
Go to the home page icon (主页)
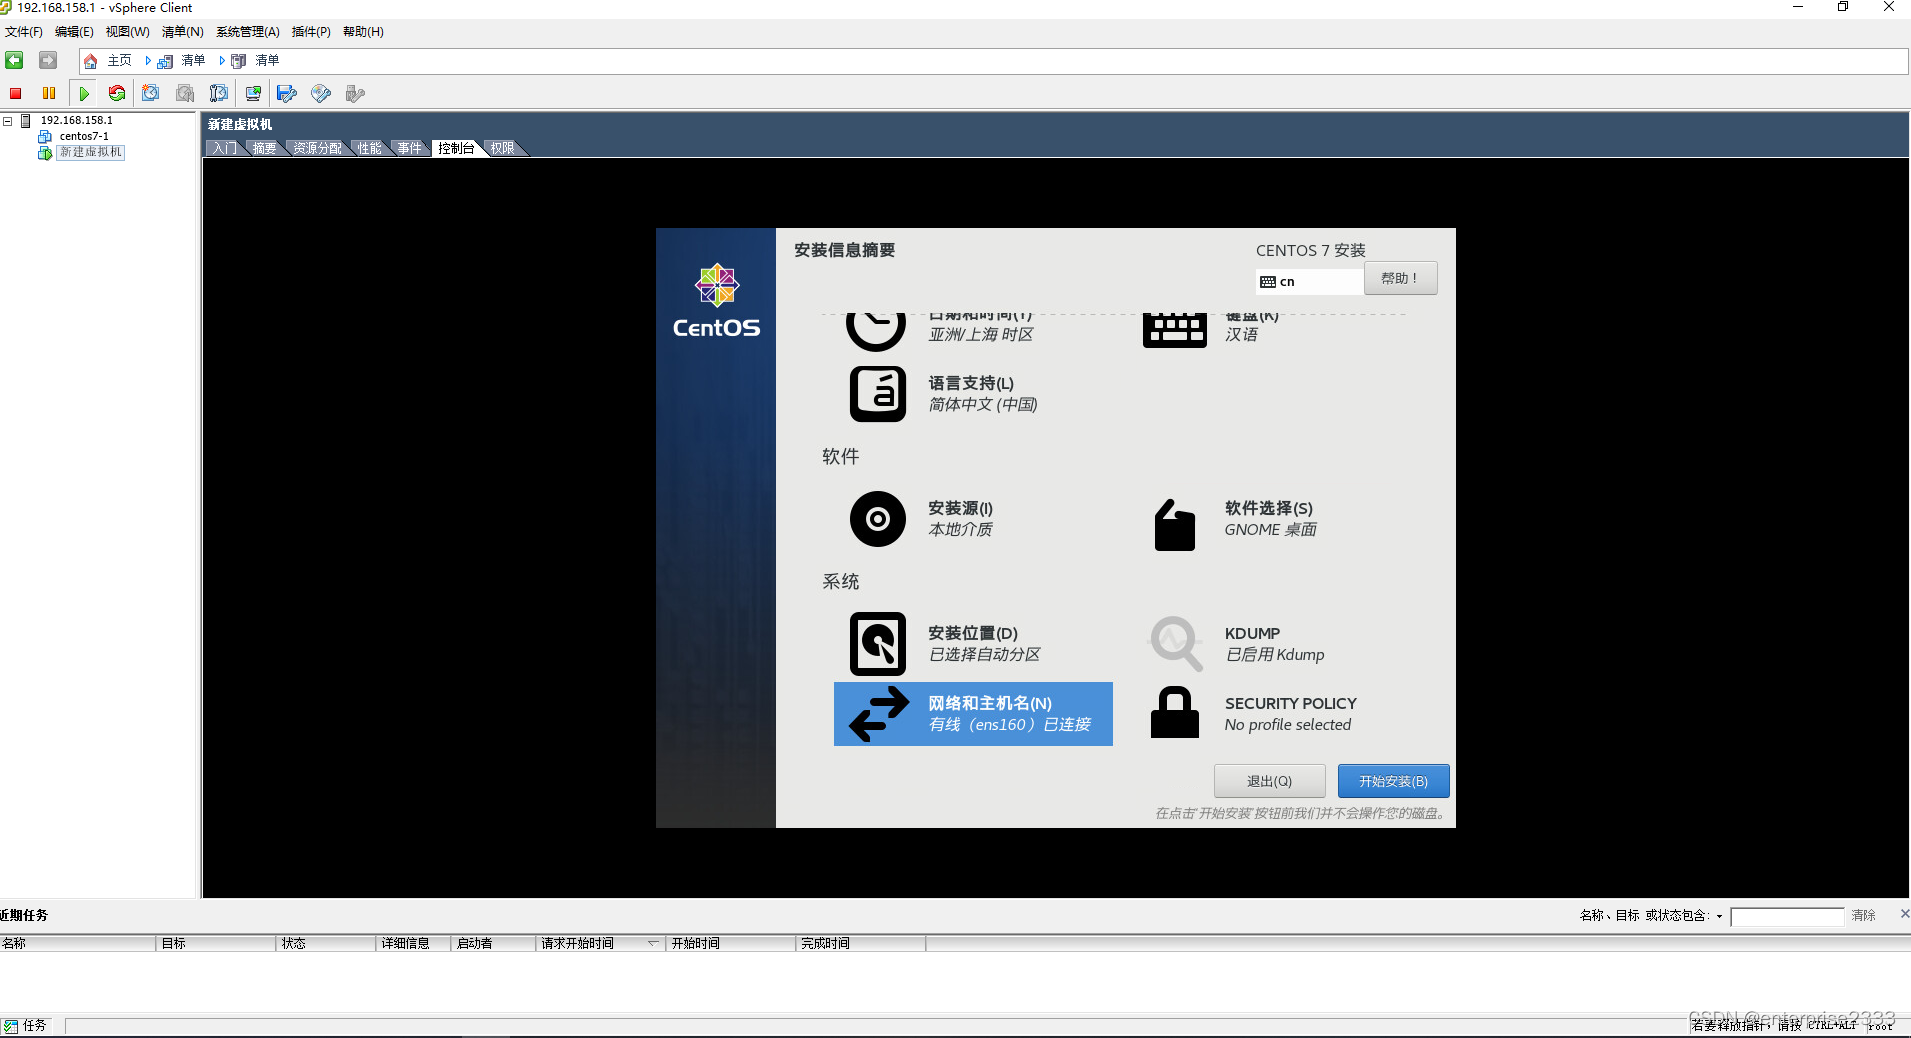pyautogui.click(x=90, y=61)
